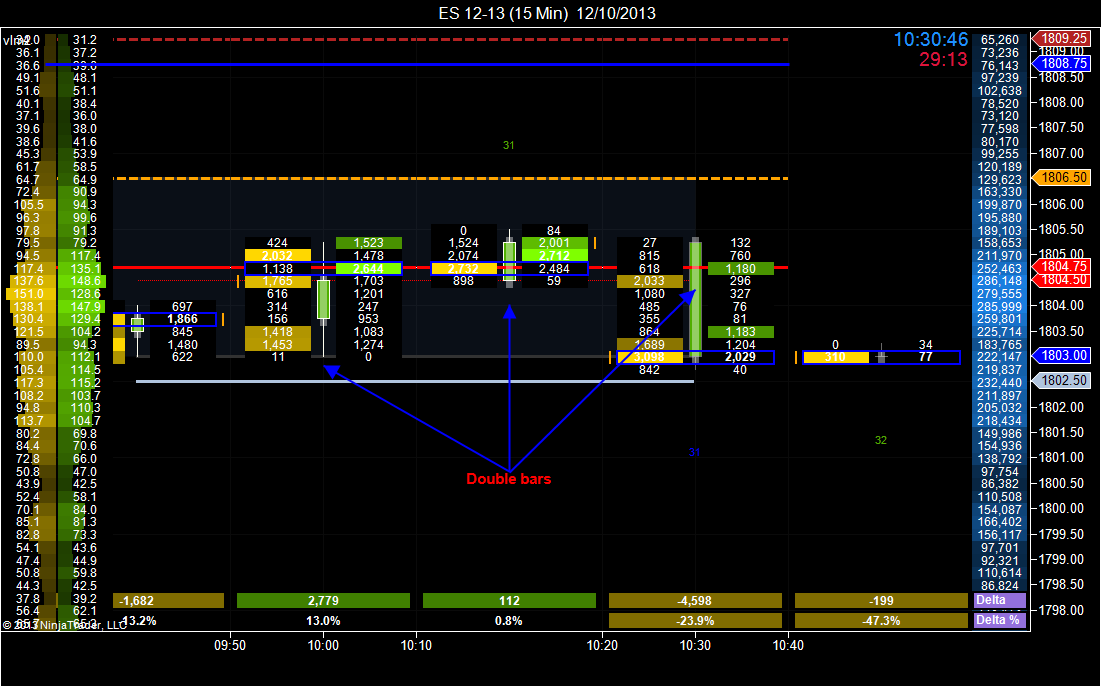Select the olive footprint cell 1,765
This screenshot has width=1101, height=687.
click(277, 281)
